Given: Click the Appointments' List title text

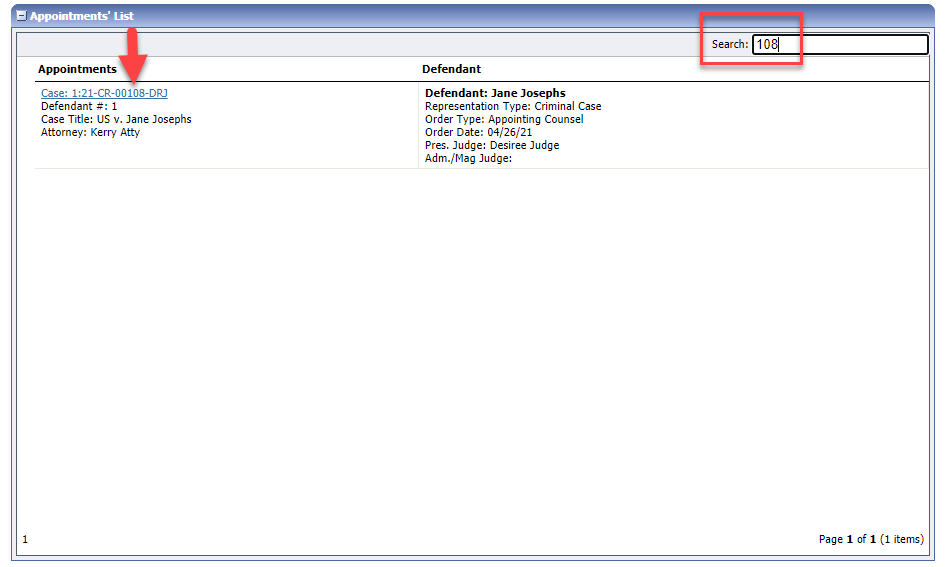Looking at the screenshot, I should [x=82, y=16].
